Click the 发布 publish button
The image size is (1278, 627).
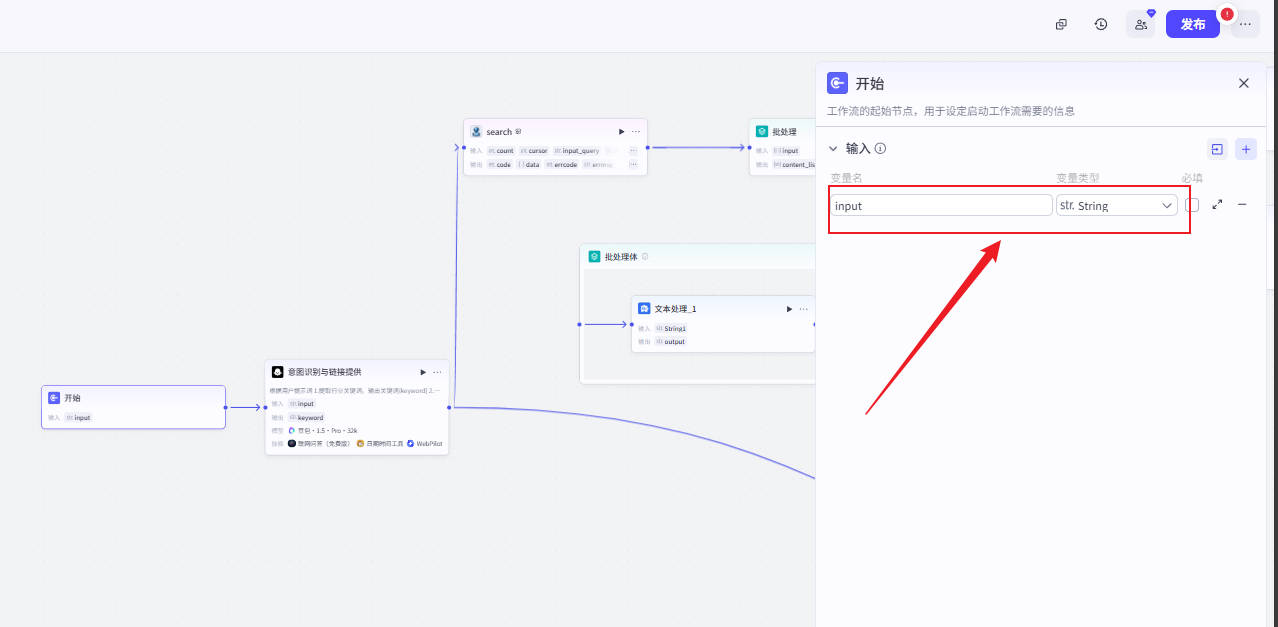1193,24
